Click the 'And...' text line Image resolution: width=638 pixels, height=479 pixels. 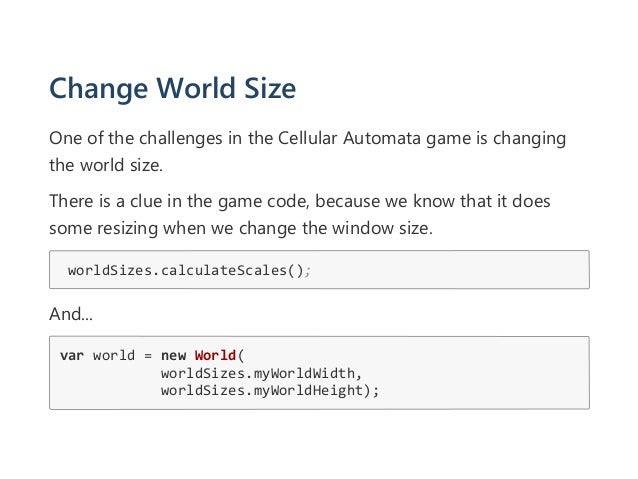[71, 314]
